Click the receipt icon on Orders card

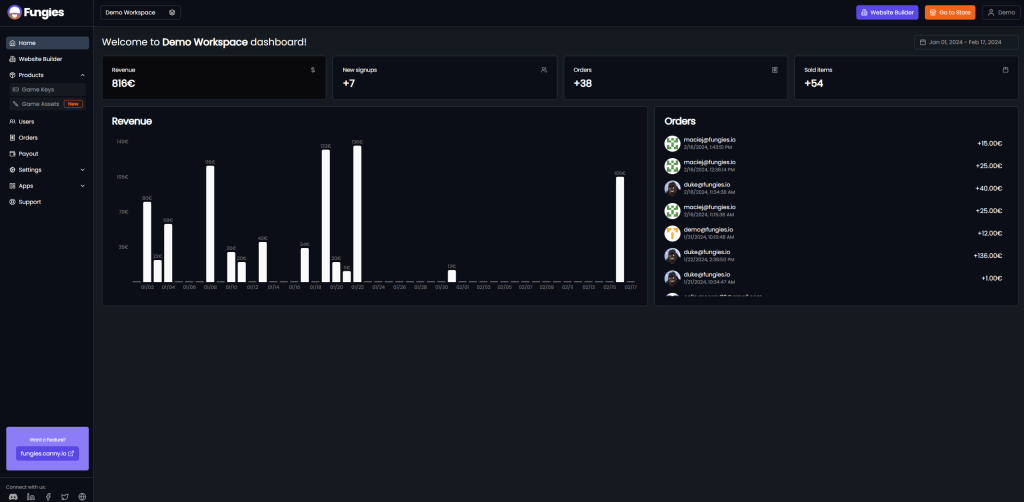pyautogui.click(x=775, y=70)
